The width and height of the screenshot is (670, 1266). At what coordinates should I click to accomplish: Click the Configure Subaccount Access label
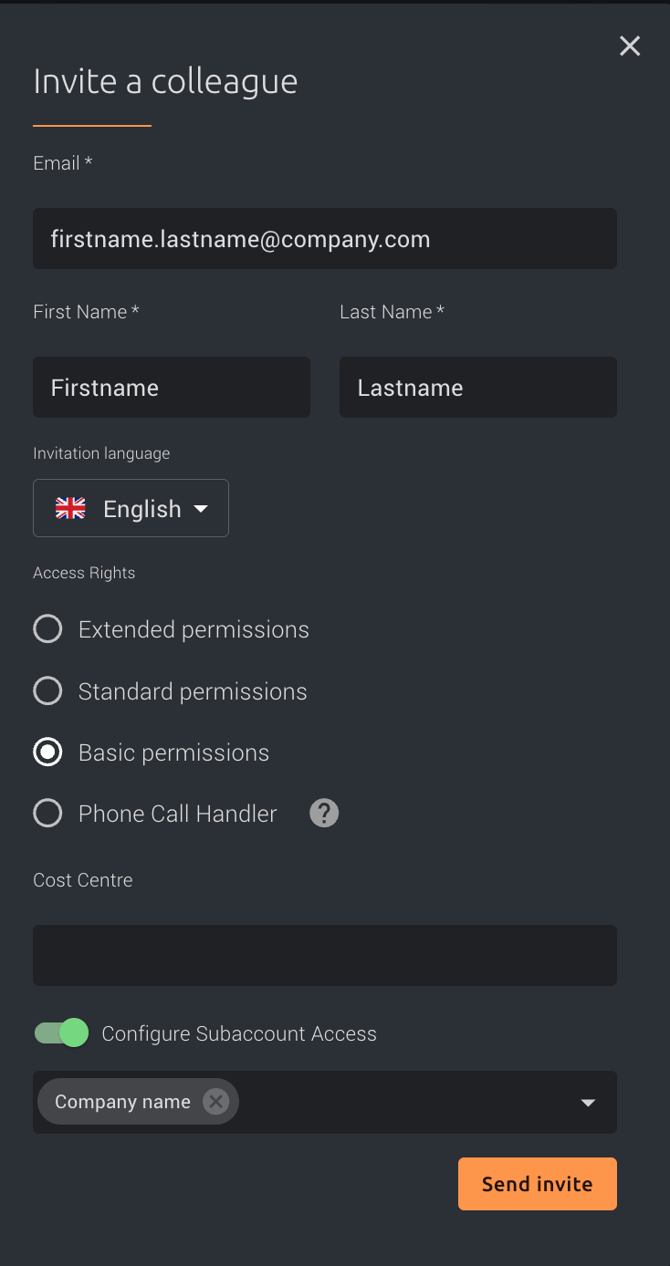239,1034
